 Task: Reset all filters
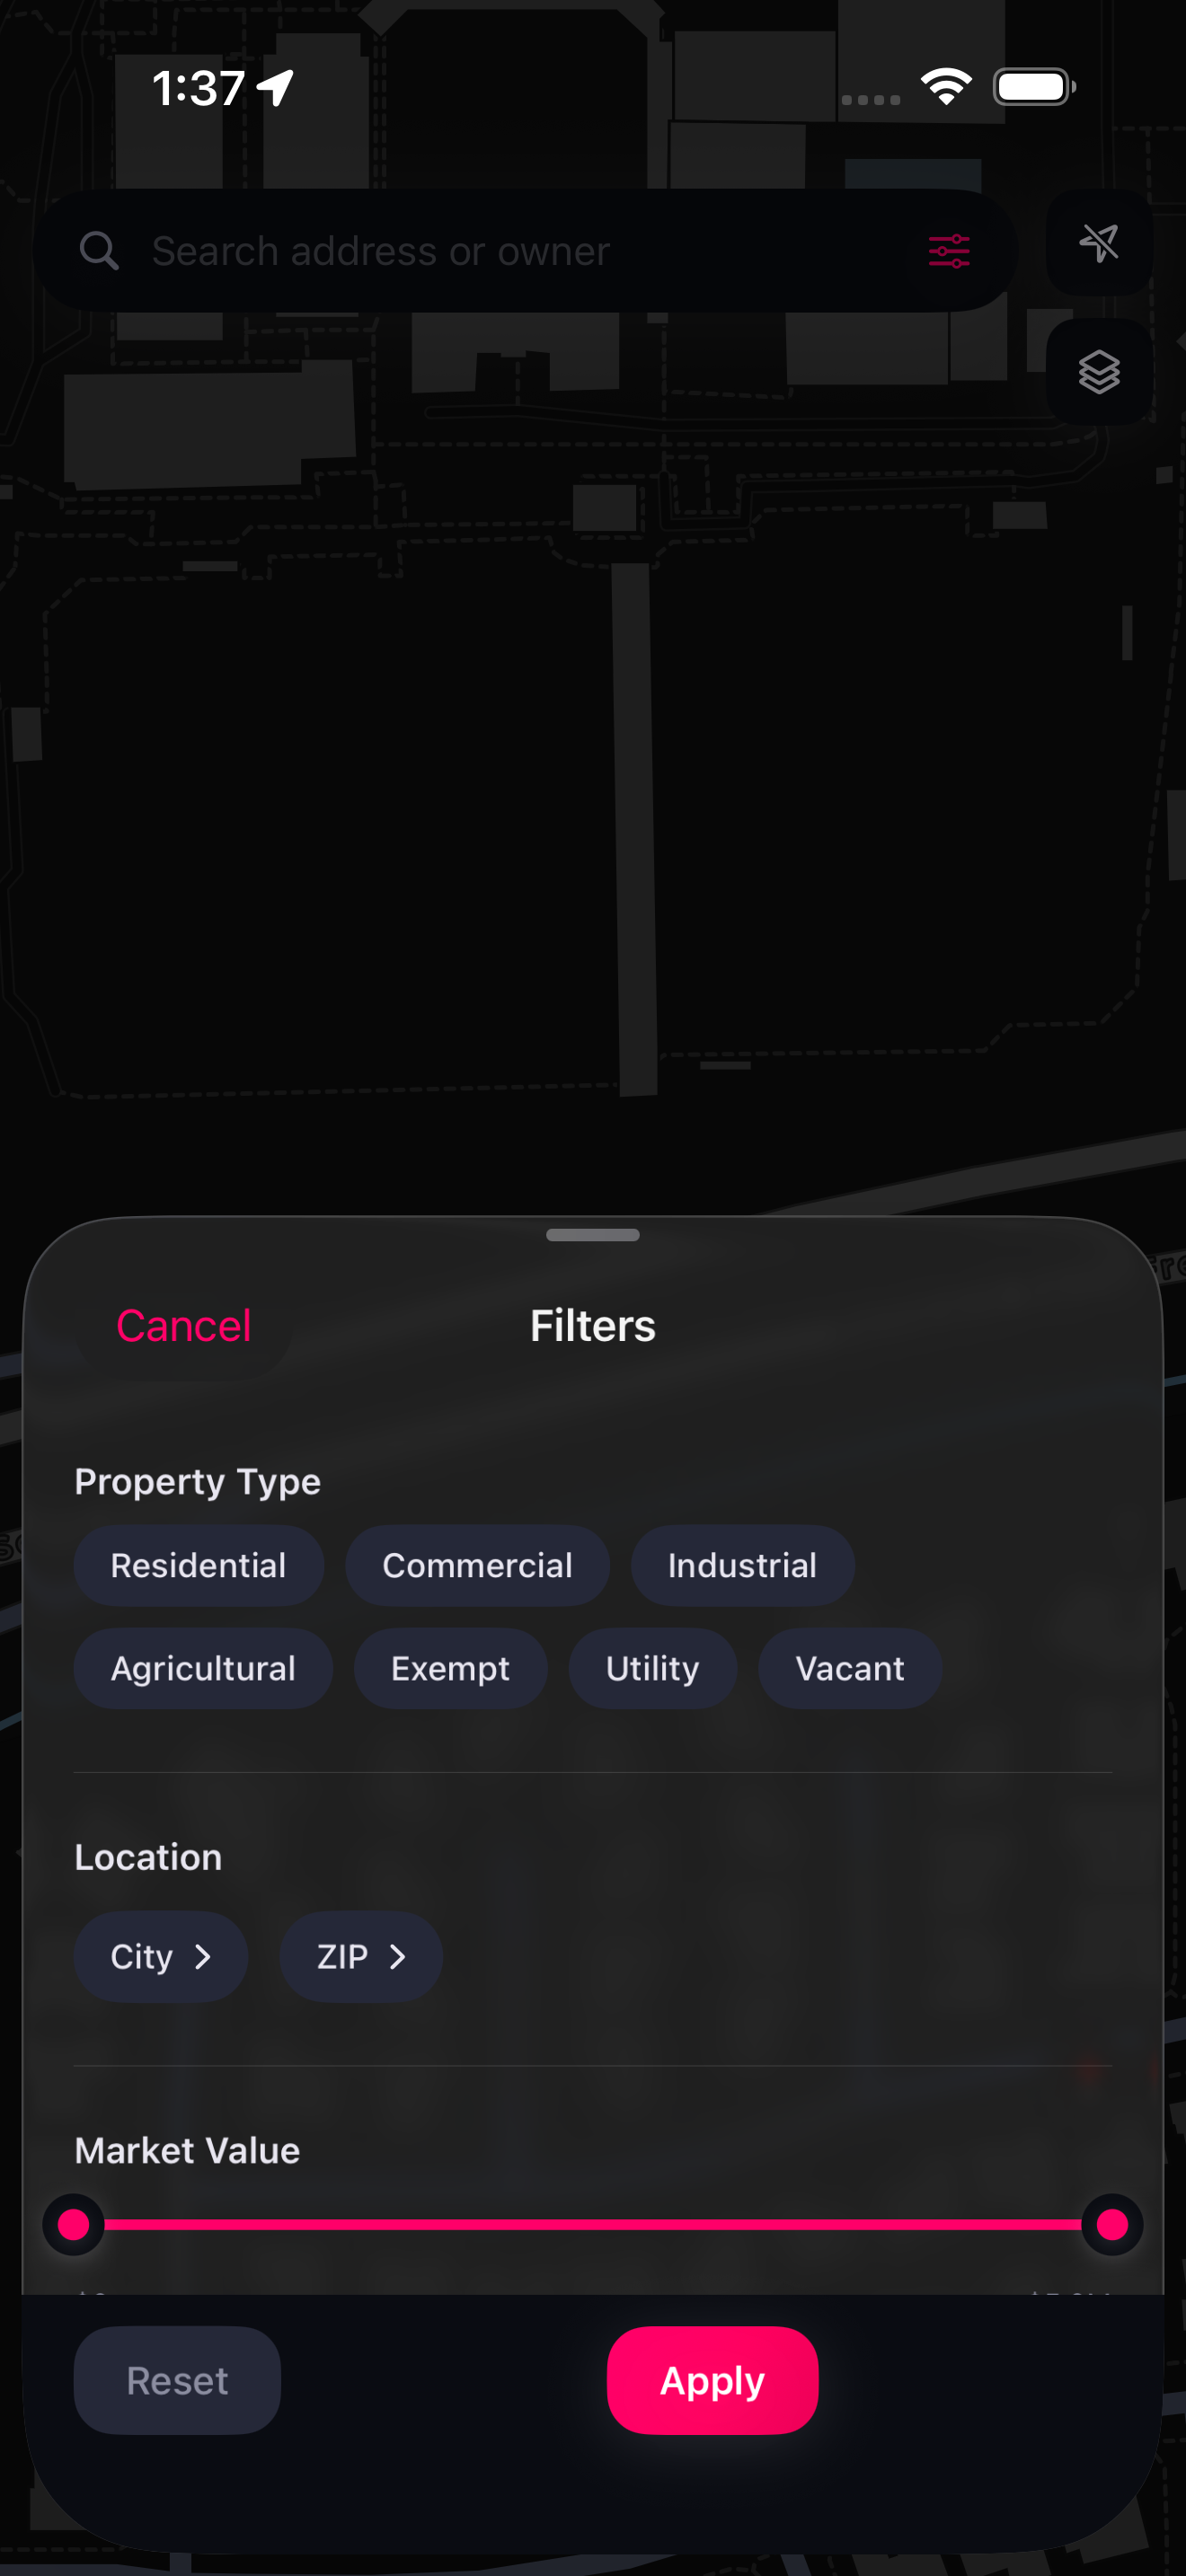(x=176, y=2380)
